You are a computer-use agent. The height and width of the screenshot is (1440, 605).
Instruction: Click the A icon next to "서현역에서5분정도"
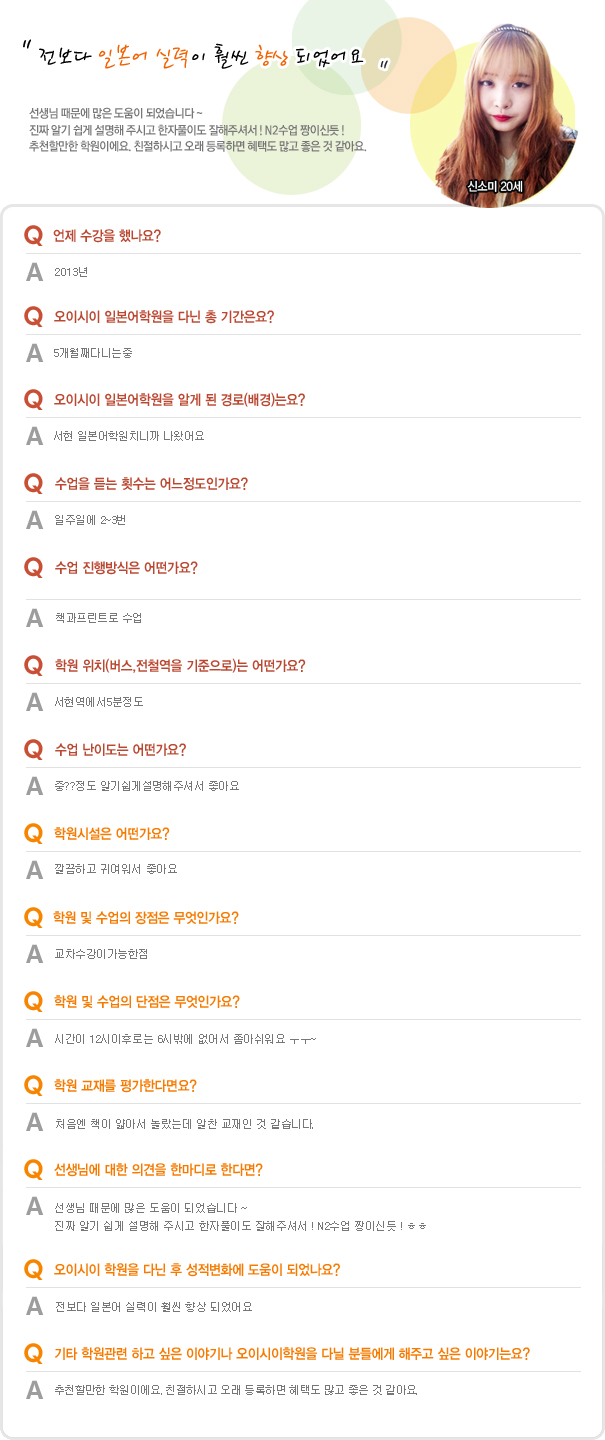point(34,702)
